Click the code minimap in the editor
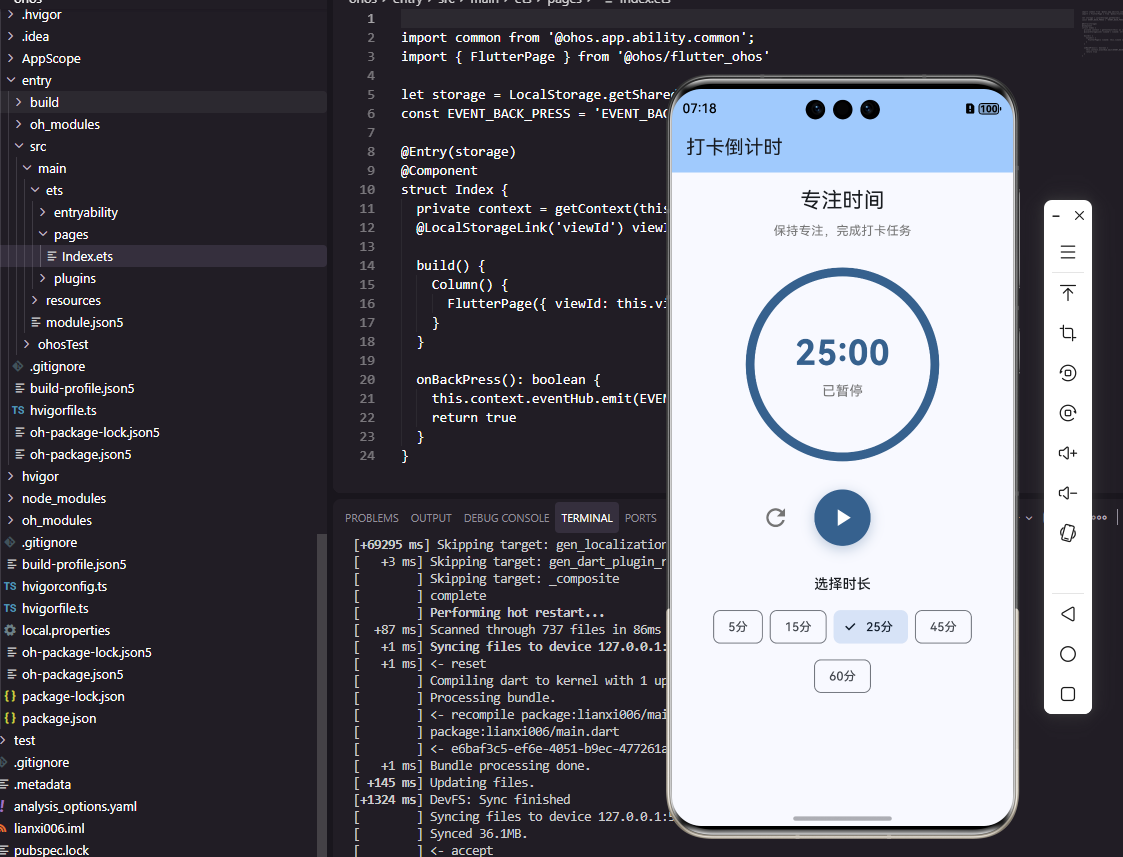 [x=1102, y=32]
